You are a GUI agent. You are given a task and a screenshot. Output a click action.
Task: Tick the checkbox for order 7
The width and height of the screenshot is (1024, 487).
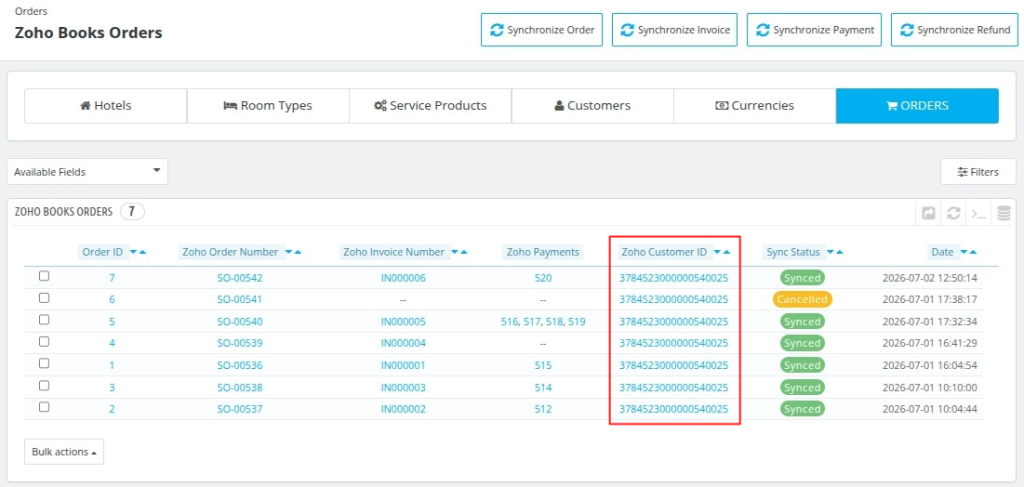[44, 276]
